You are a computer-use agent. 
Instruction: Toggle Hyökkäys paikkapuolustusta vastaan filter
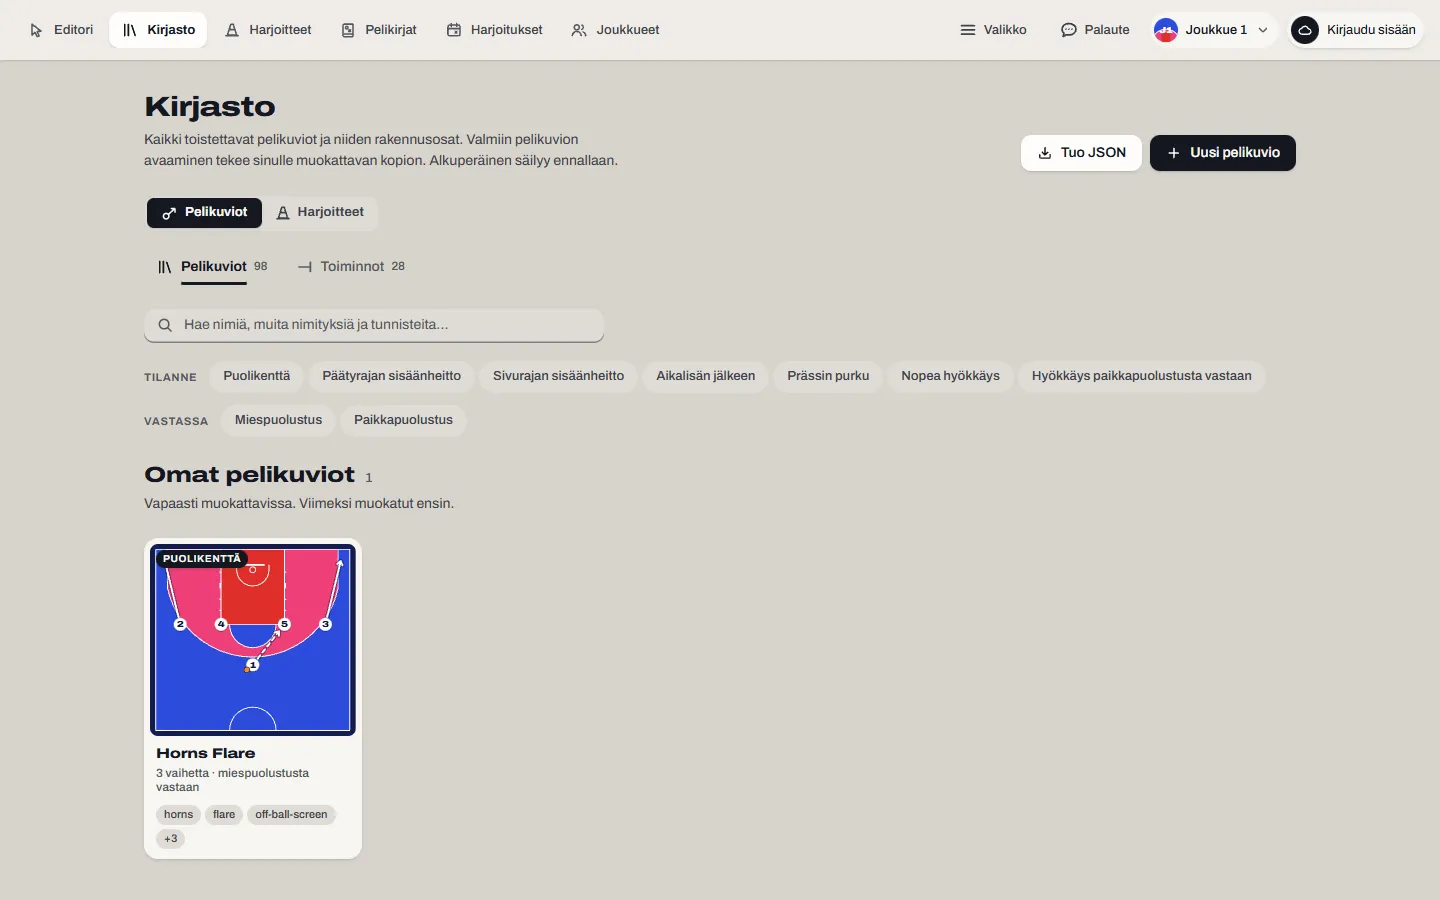coord(1141,376)
